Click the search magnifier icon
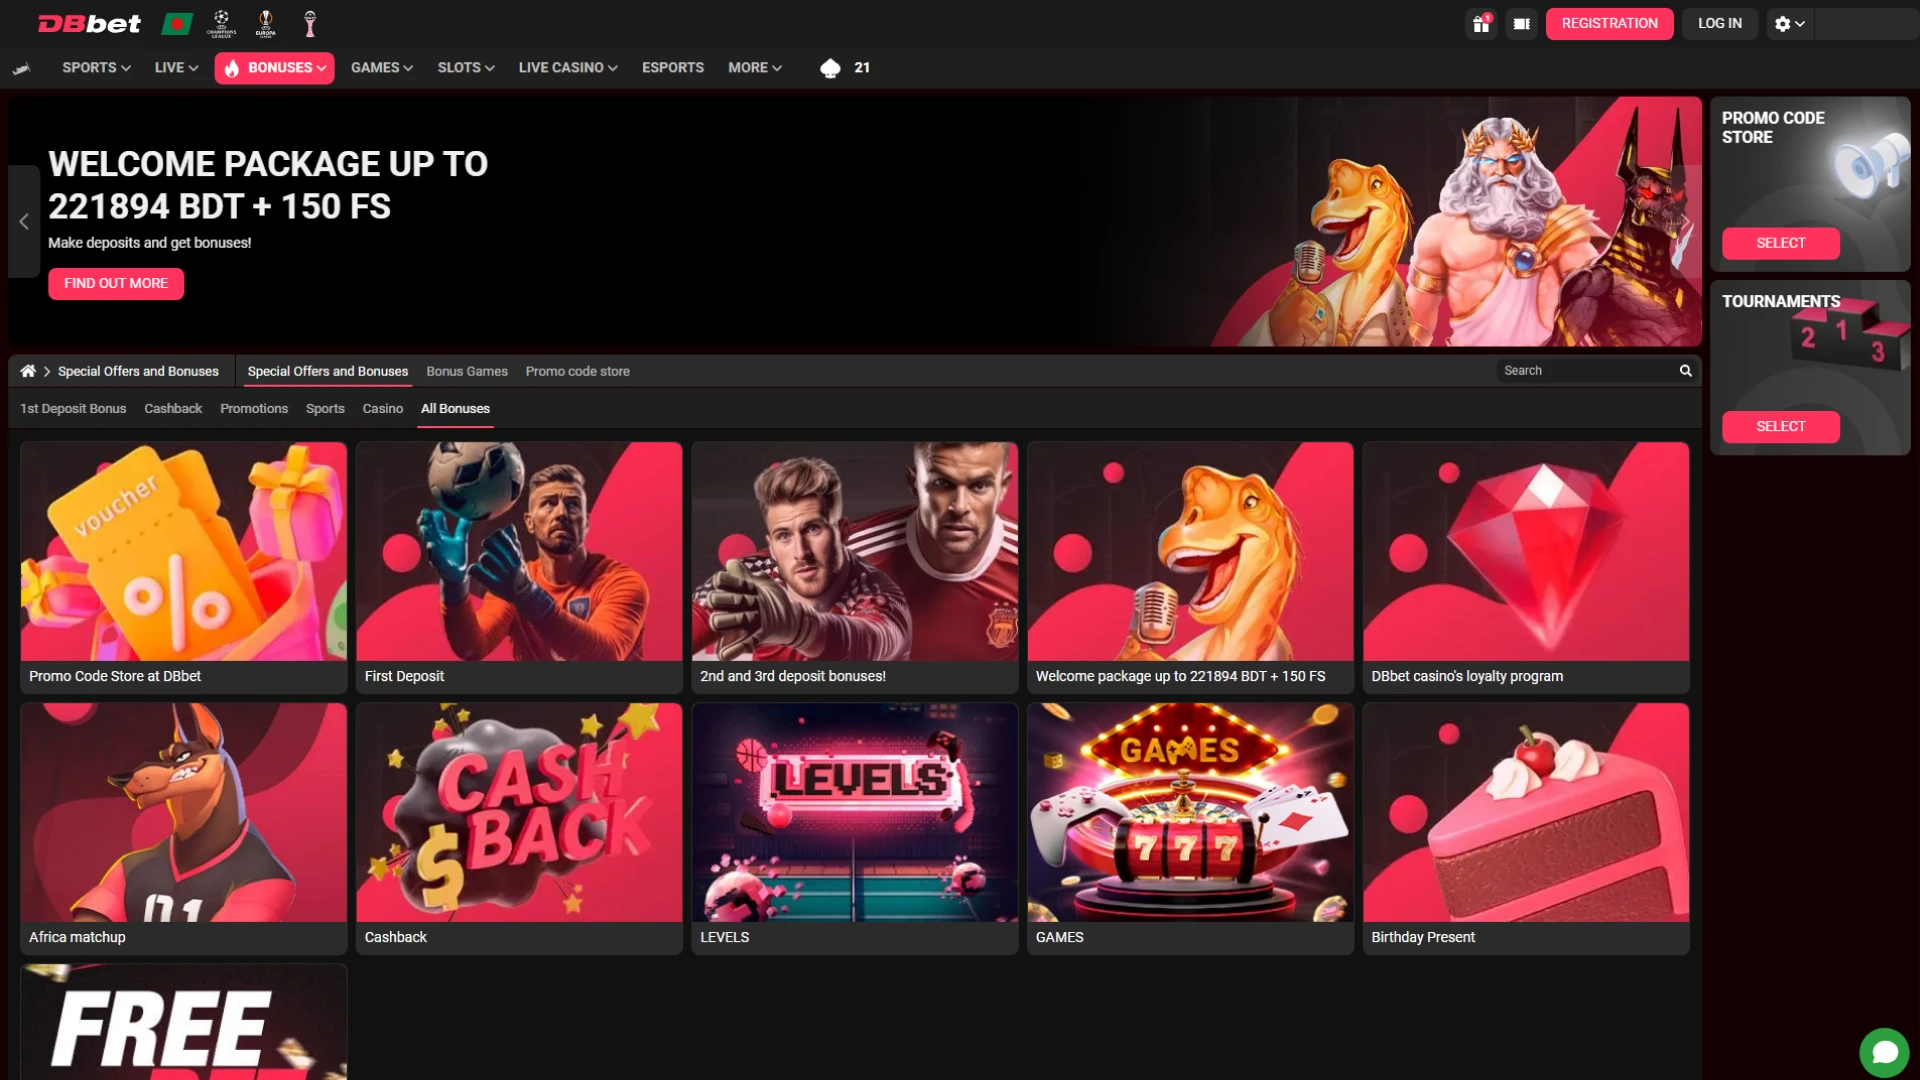 pyautogui.click(x=1685, y=371)
